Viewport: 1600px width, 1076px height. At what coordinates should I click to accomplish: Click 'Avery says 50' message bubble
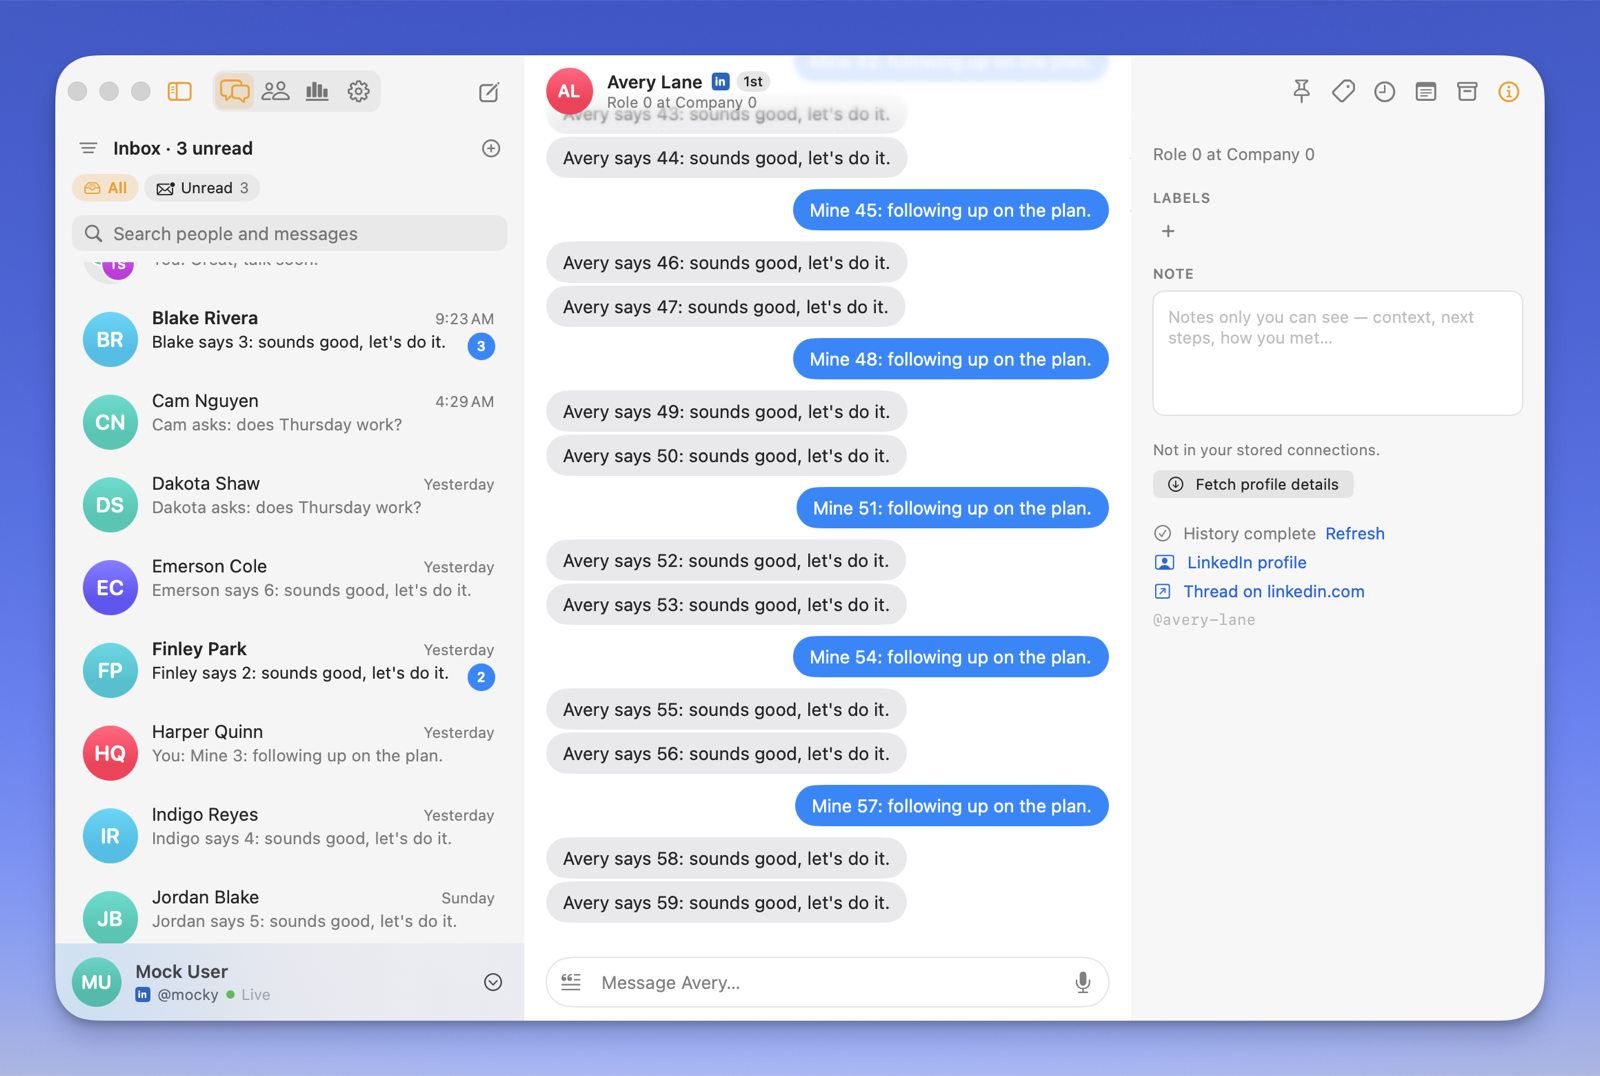[x=726, y=456]
